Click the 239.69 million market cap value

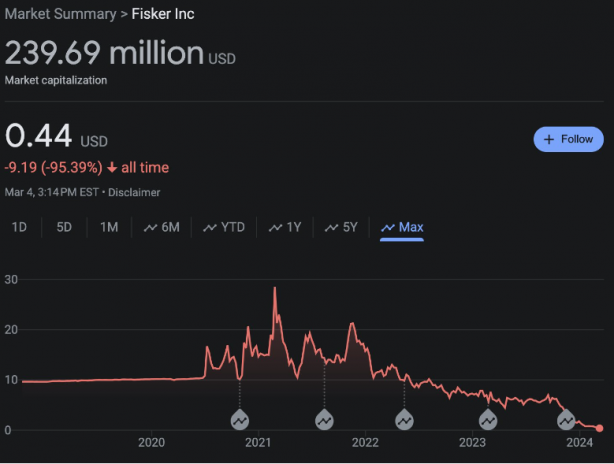pos(104,53)
